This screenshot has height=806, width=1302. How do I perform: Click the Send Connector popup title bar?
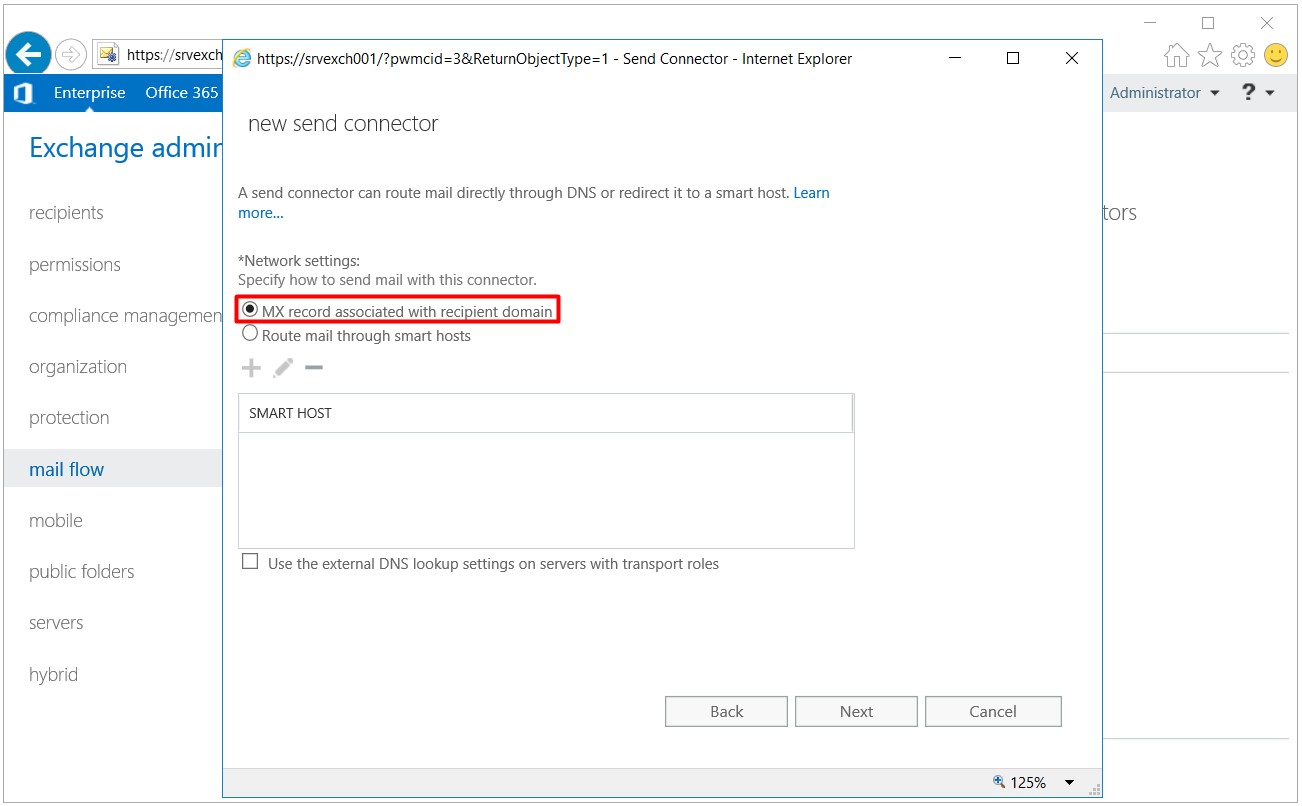coord(555,59)
